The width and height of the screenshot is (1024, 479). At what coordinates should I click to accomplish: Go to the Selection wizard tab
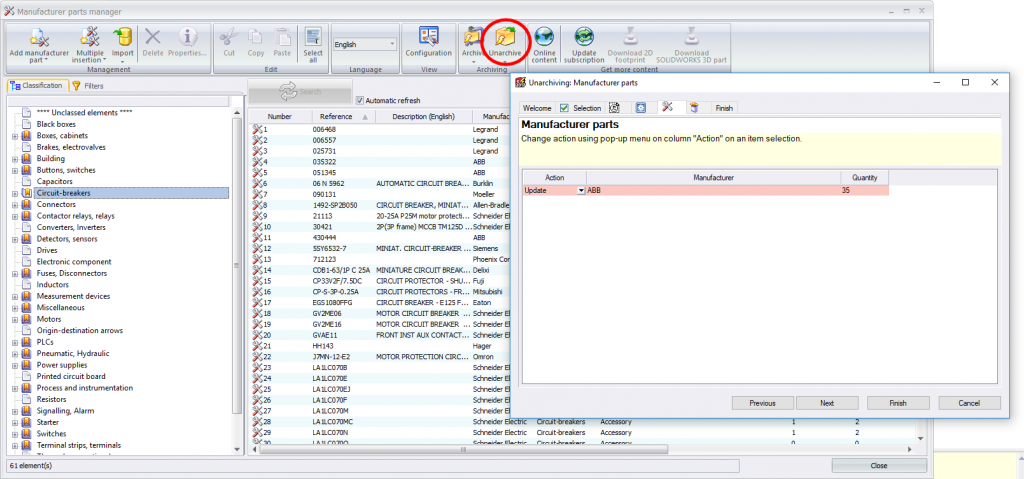(x=581, y=108)
